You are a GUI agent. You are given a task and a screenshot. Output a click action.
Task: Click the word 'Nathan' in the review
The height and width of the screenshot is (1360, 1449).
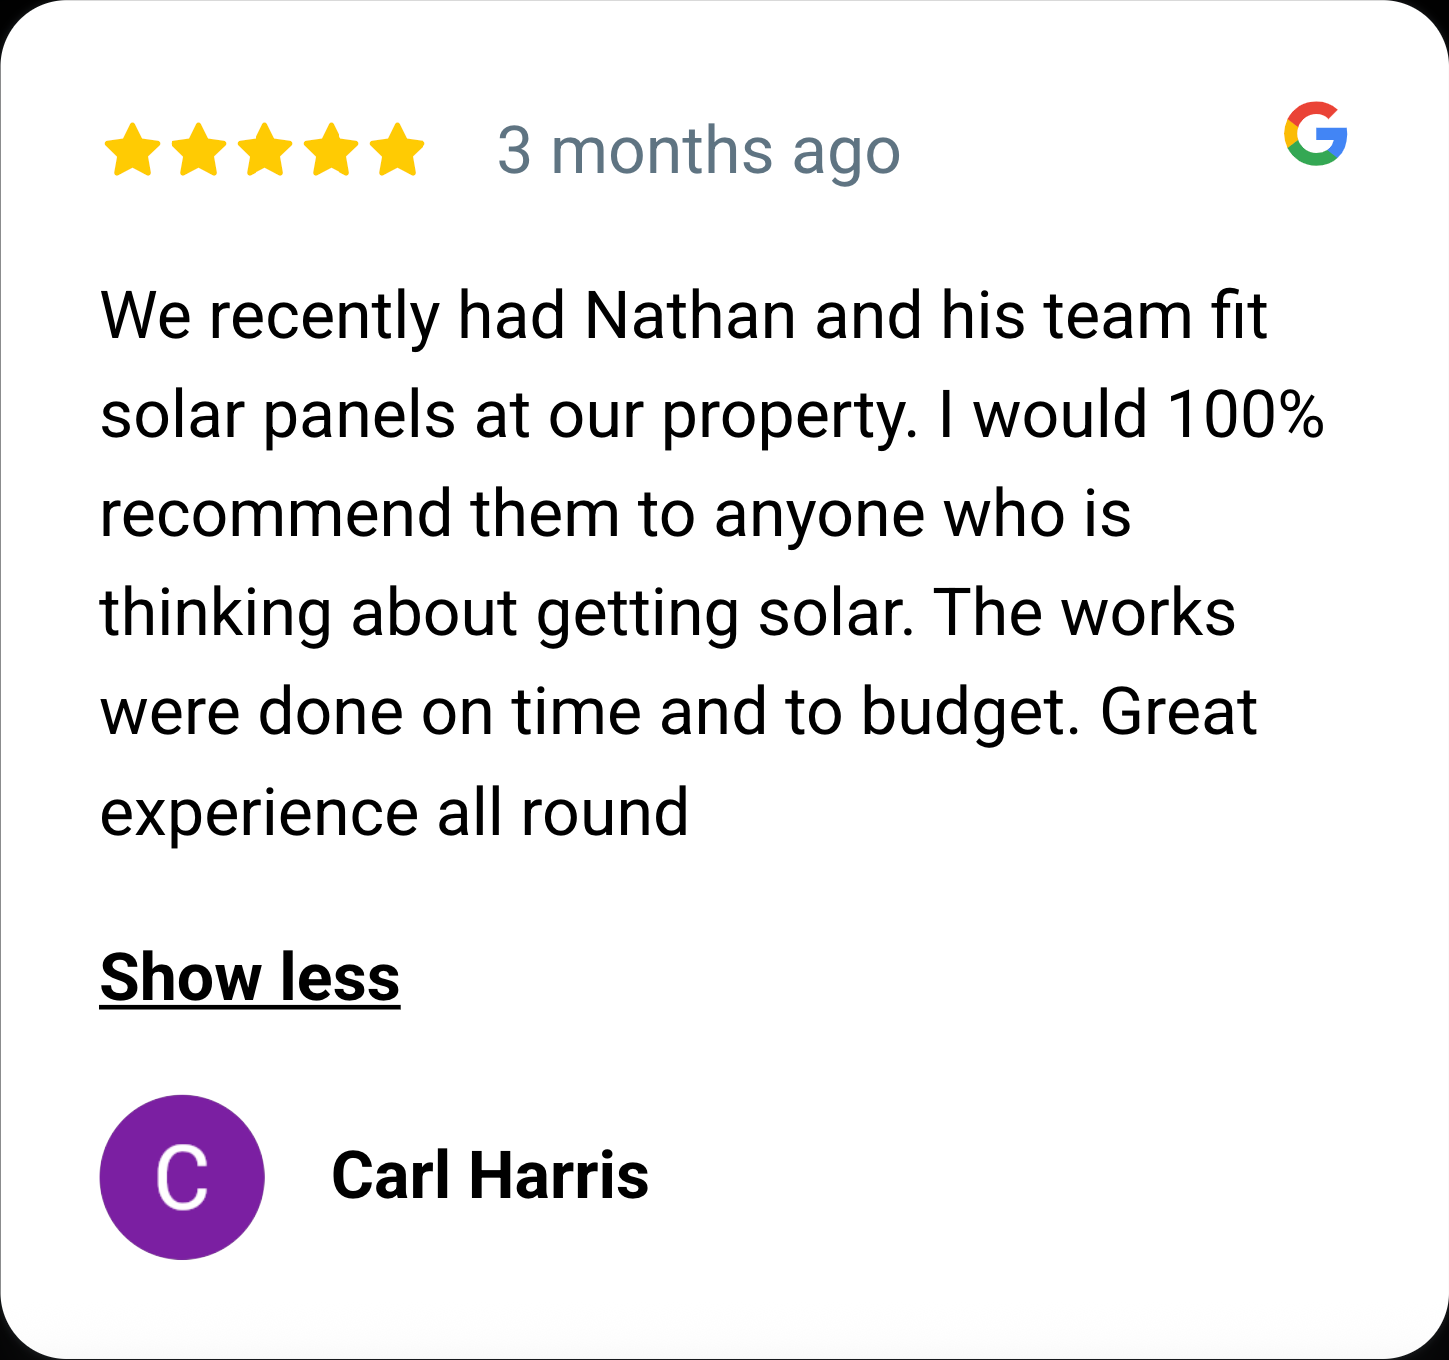(x=690, y=316)
